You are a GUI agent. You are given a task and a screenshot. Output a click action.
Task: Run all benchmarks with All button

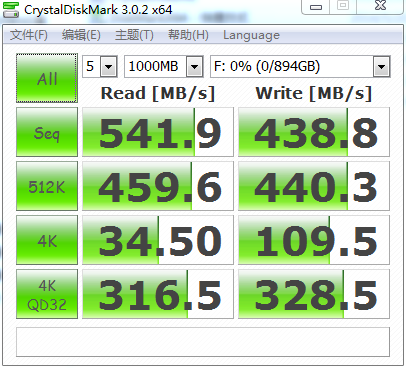tap(47, 78)
